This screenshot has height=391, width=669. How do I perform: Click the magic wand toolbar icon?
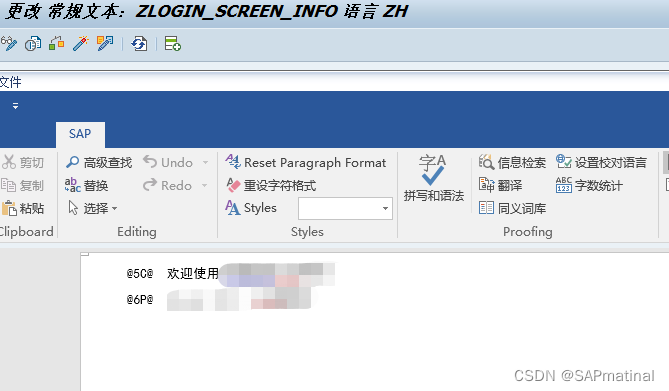tap(80, 43)
